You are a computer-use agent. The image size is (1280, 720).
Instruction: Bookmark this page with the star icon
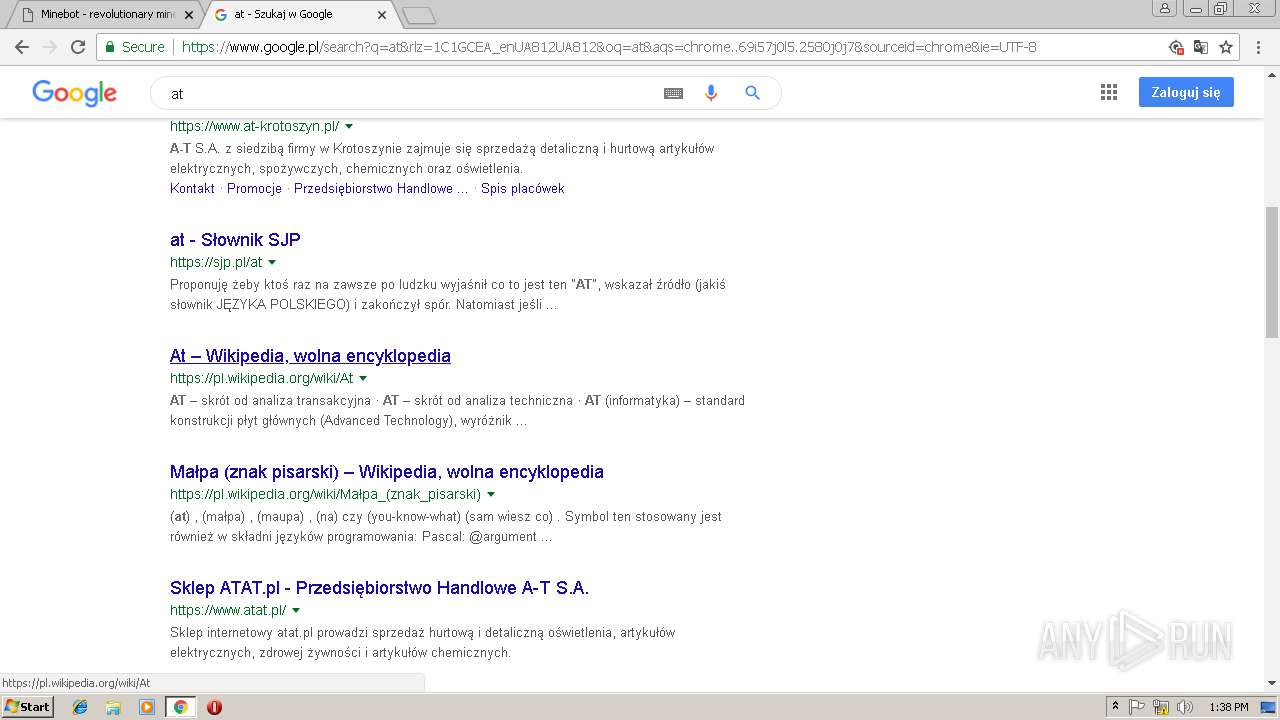(x=1226, y=47)
